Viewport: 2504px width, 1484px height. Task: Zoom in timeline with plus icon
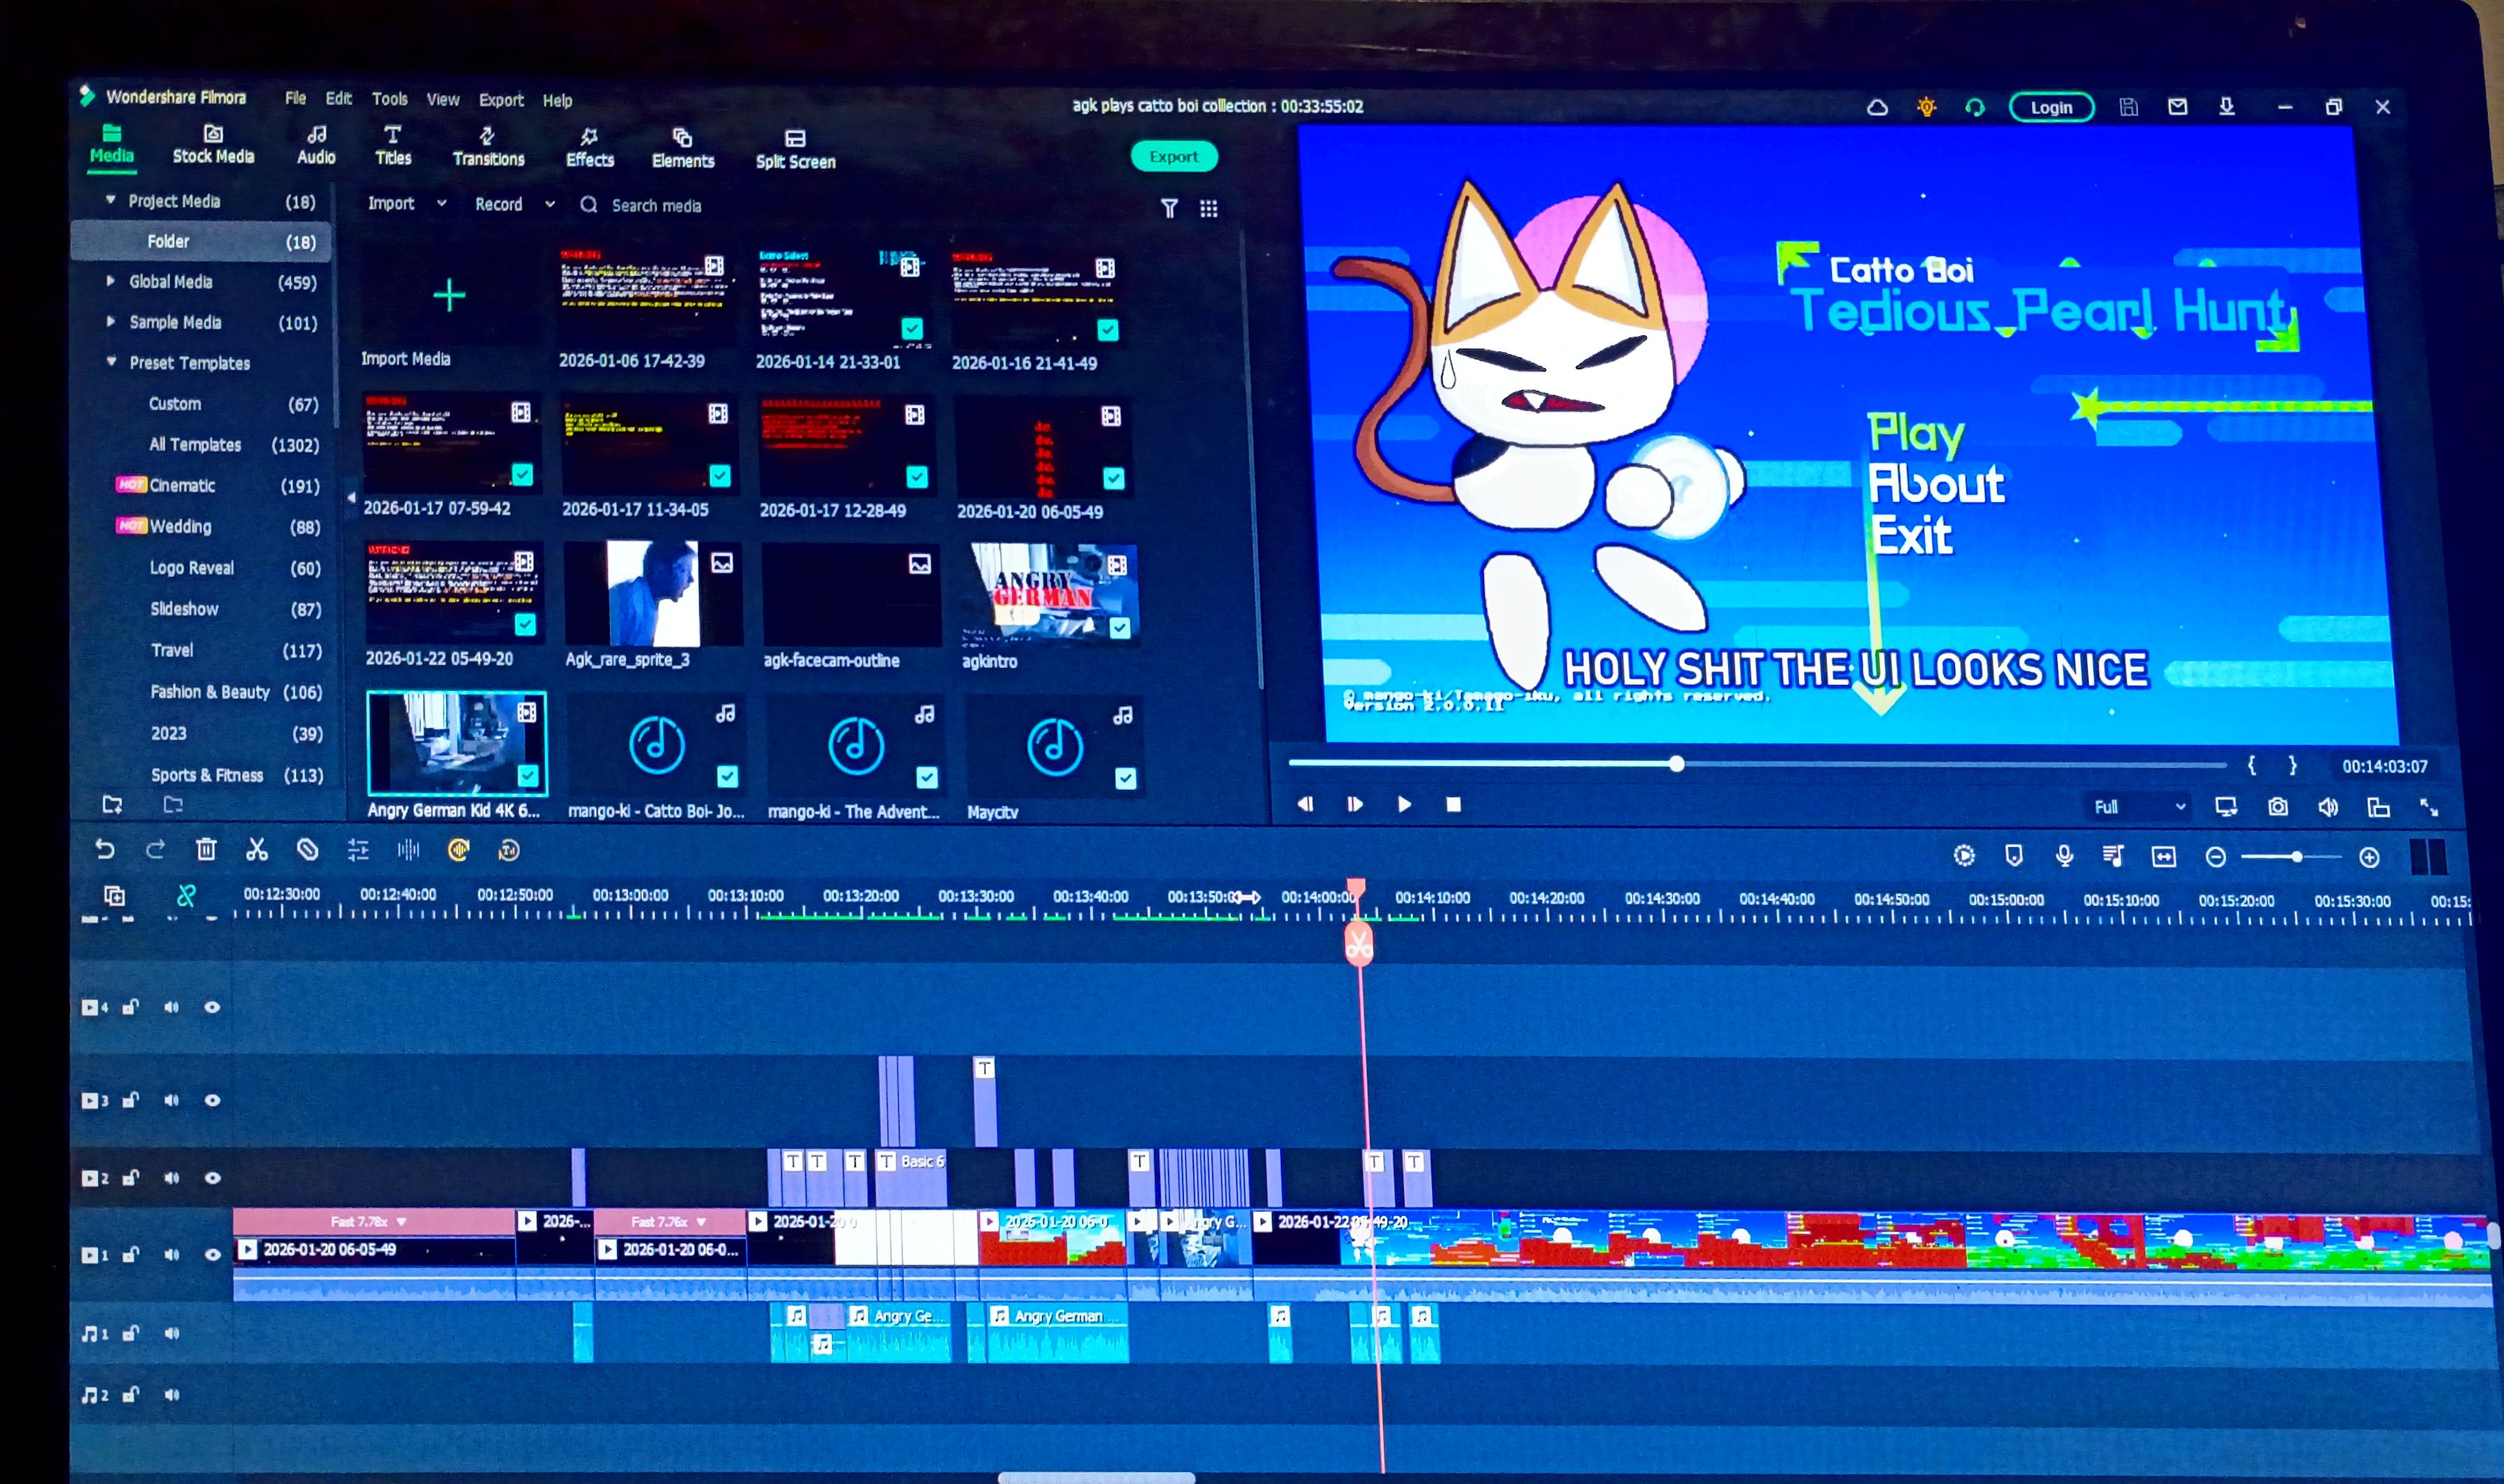click(x=2368, y=857)
